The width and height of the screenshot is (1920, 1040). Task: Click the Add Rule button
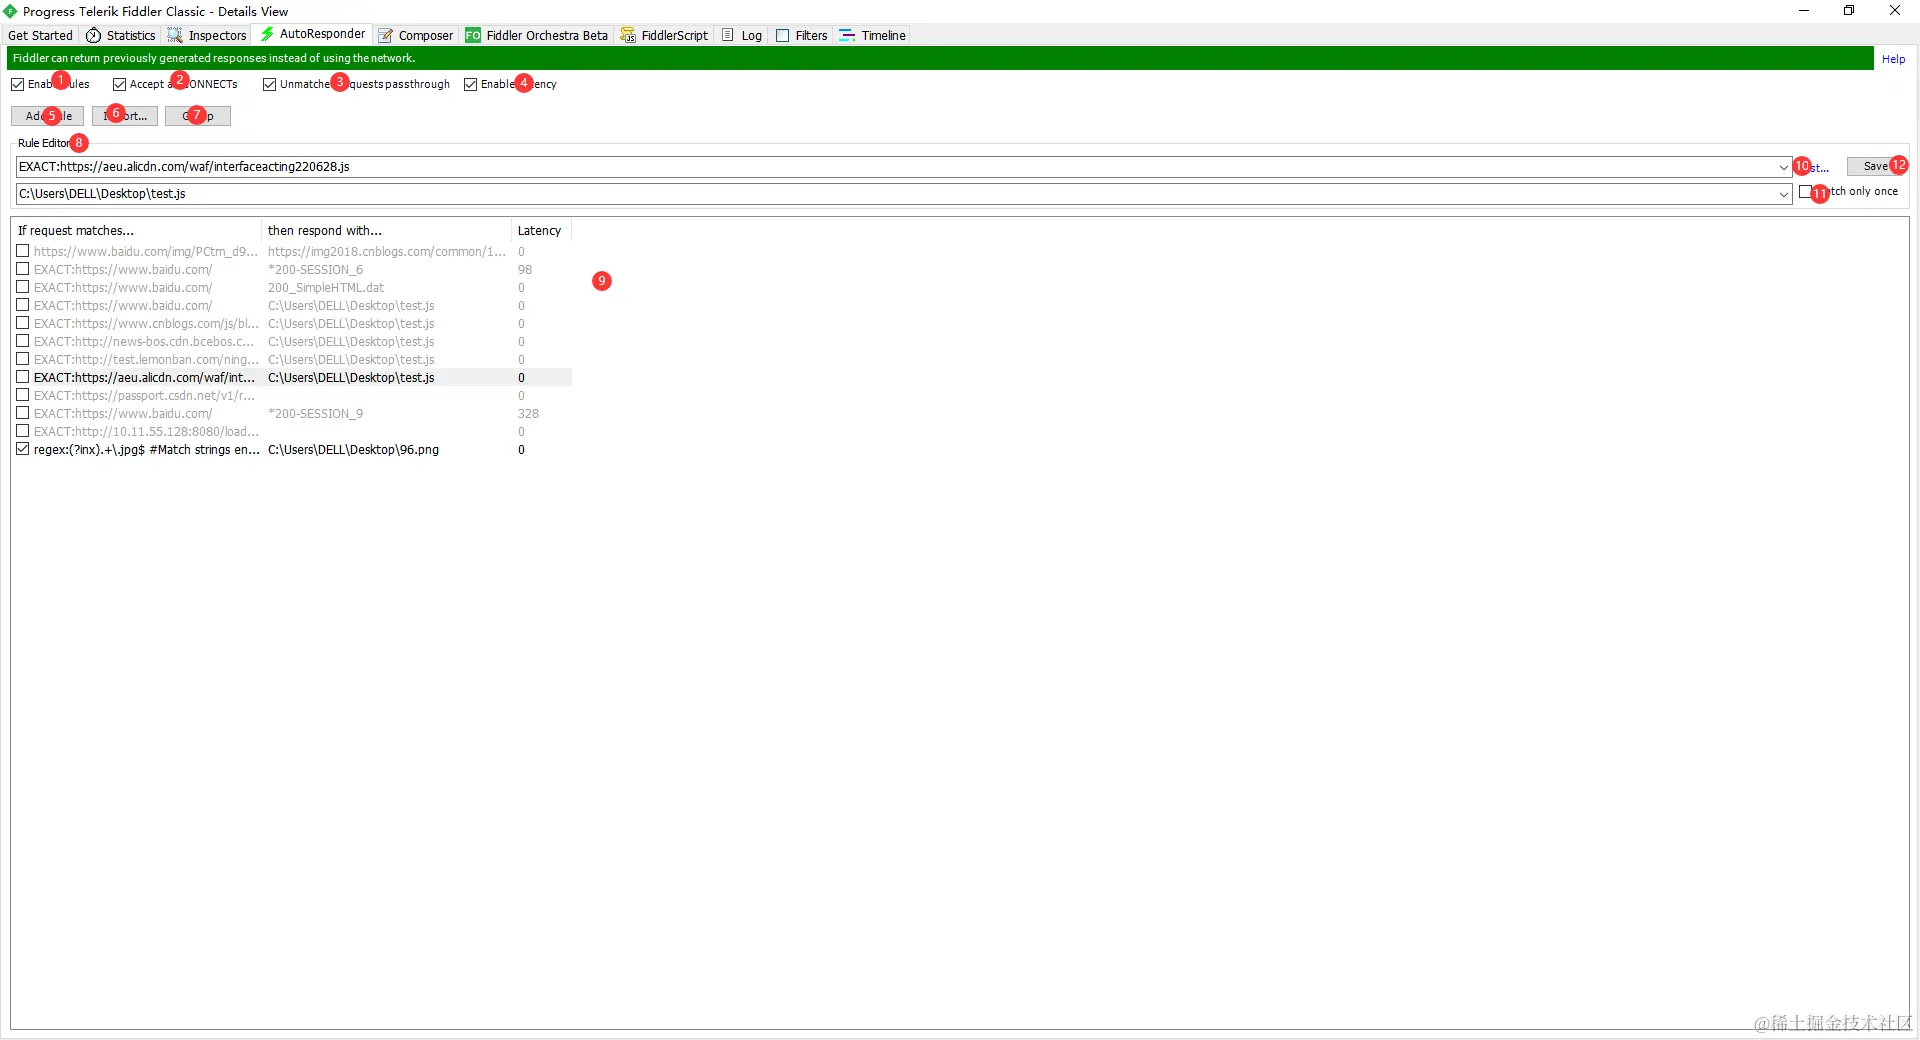[48, 116]
